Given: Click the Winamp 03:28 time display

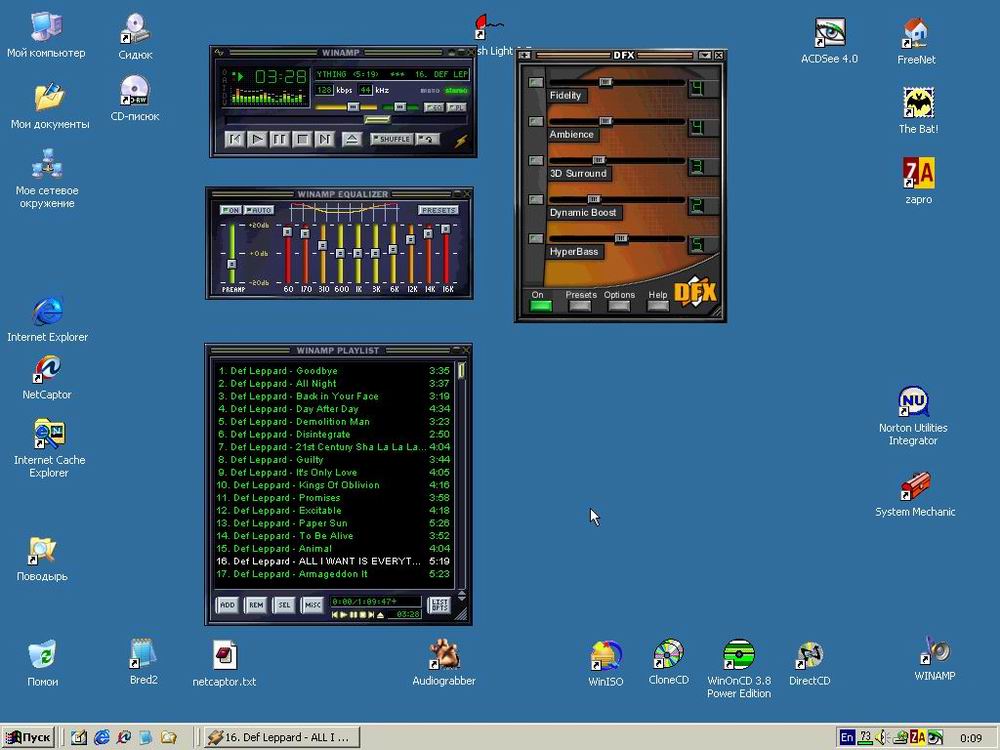Looking at the screenshot, I should click(x=281, y=77).
